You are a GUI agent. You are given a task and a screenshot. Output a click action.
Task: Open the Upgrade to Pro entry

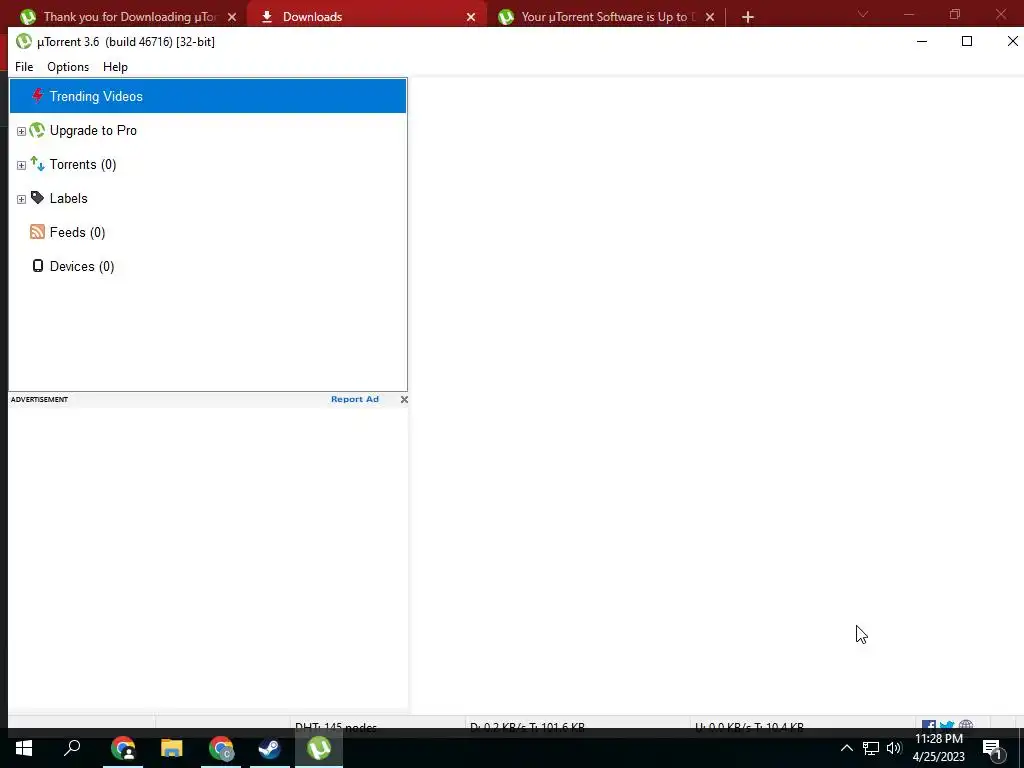click(x=93, y=131)
